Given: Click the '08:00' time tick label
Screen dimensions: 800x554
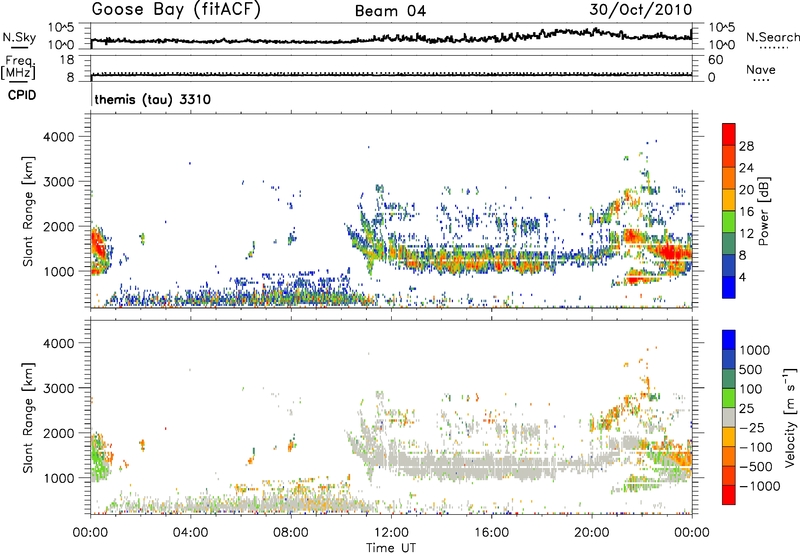Looking at the screenshot, I should pyautogui.click(x=291, y=533).
